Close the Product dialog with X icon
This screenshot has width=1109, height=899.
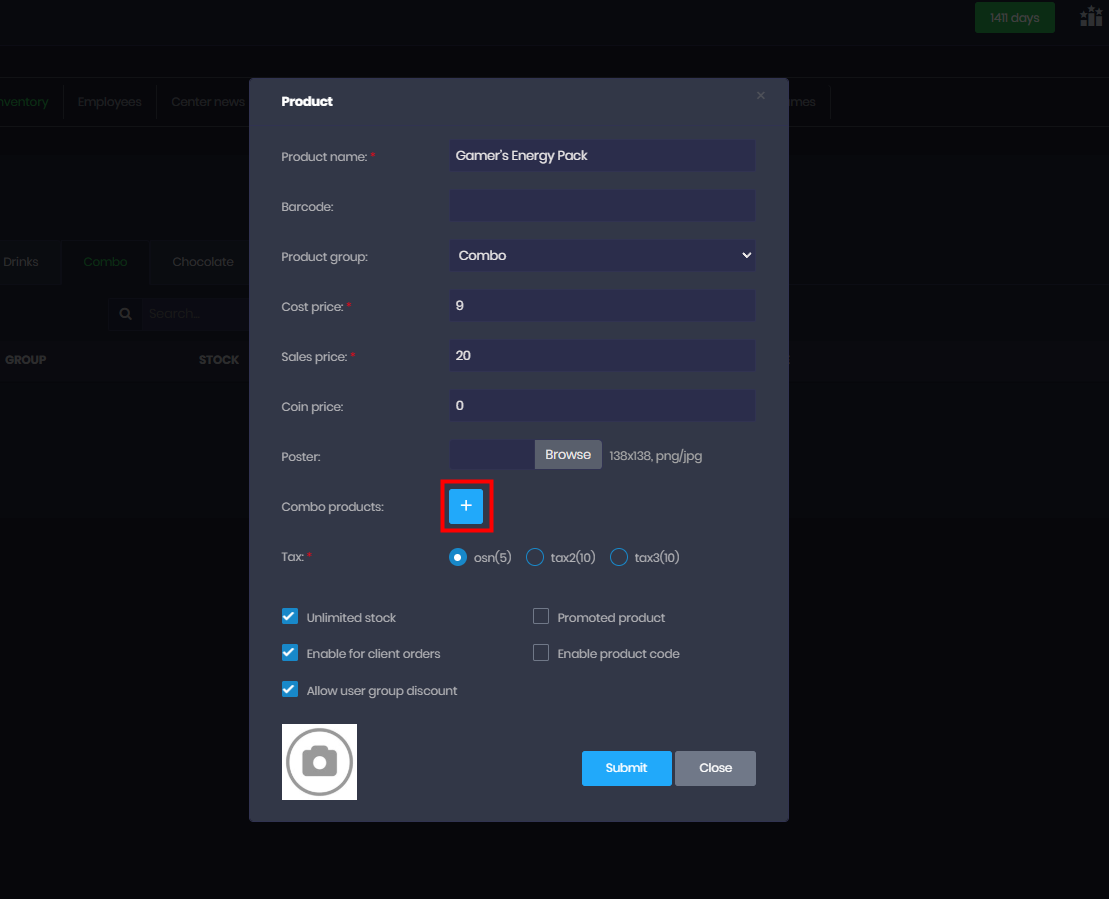760,96
